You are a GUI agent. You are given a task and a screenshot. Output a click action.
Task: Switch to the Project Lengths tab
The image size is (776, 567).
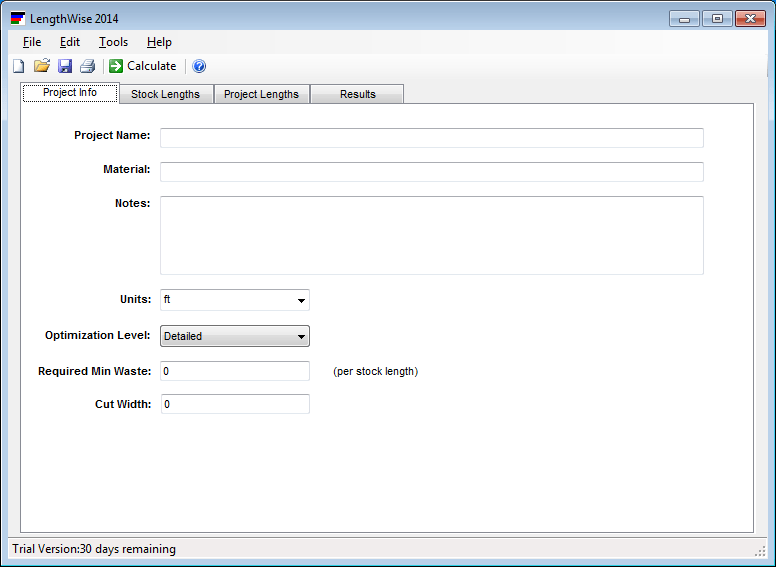point(261,94)
